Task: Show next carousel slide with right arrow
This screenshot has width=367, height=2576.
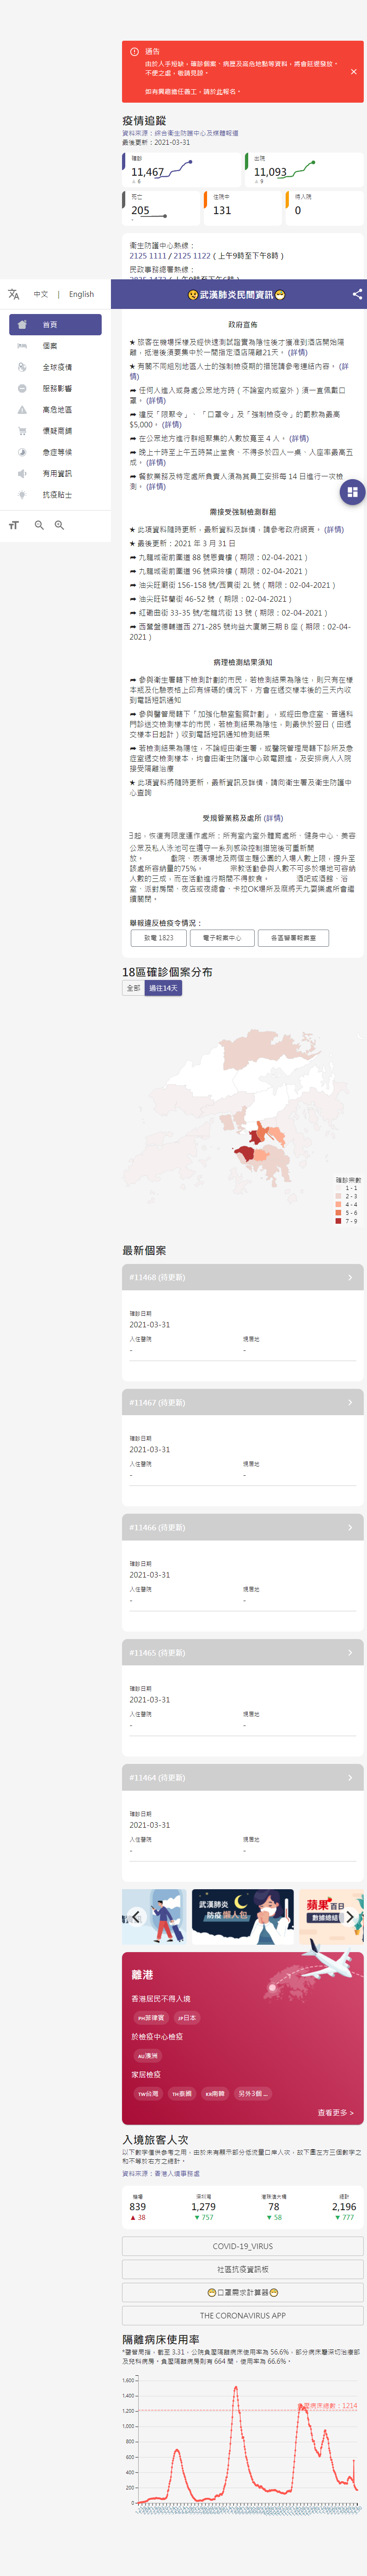Action: point(349,1917)
